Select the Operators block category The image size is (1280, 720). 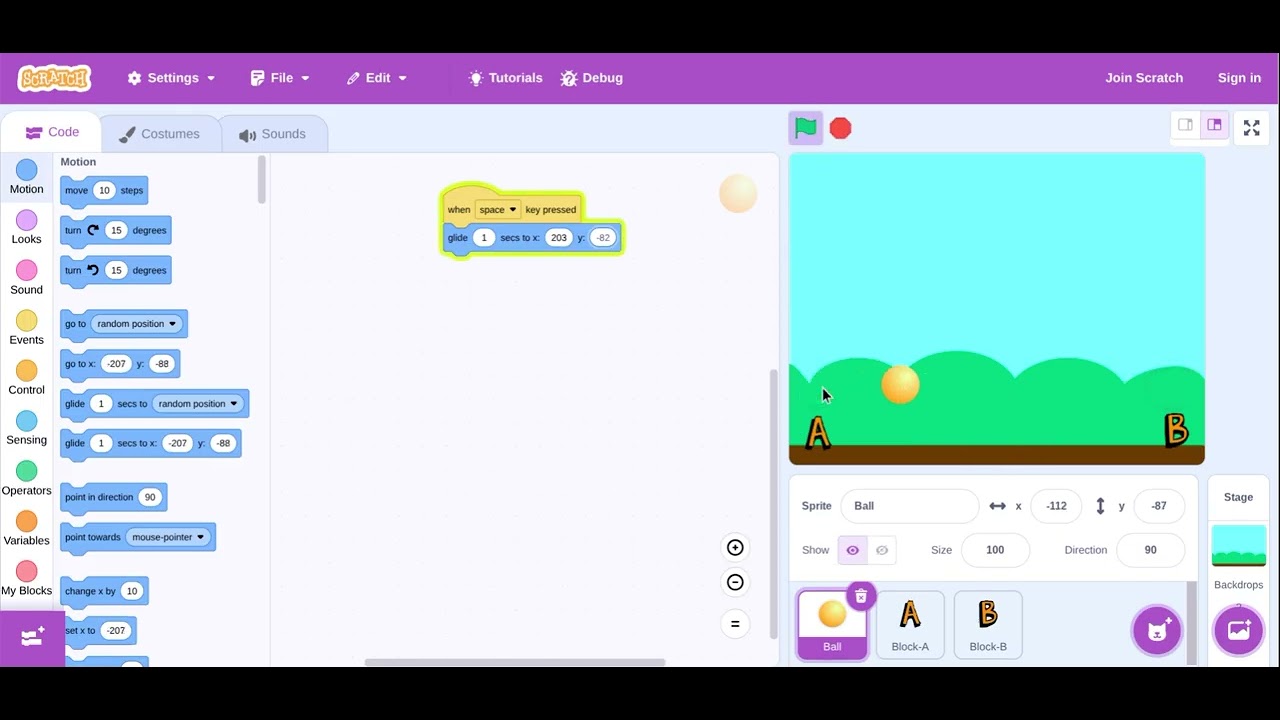pyautogui.click(x=27, y=478)
